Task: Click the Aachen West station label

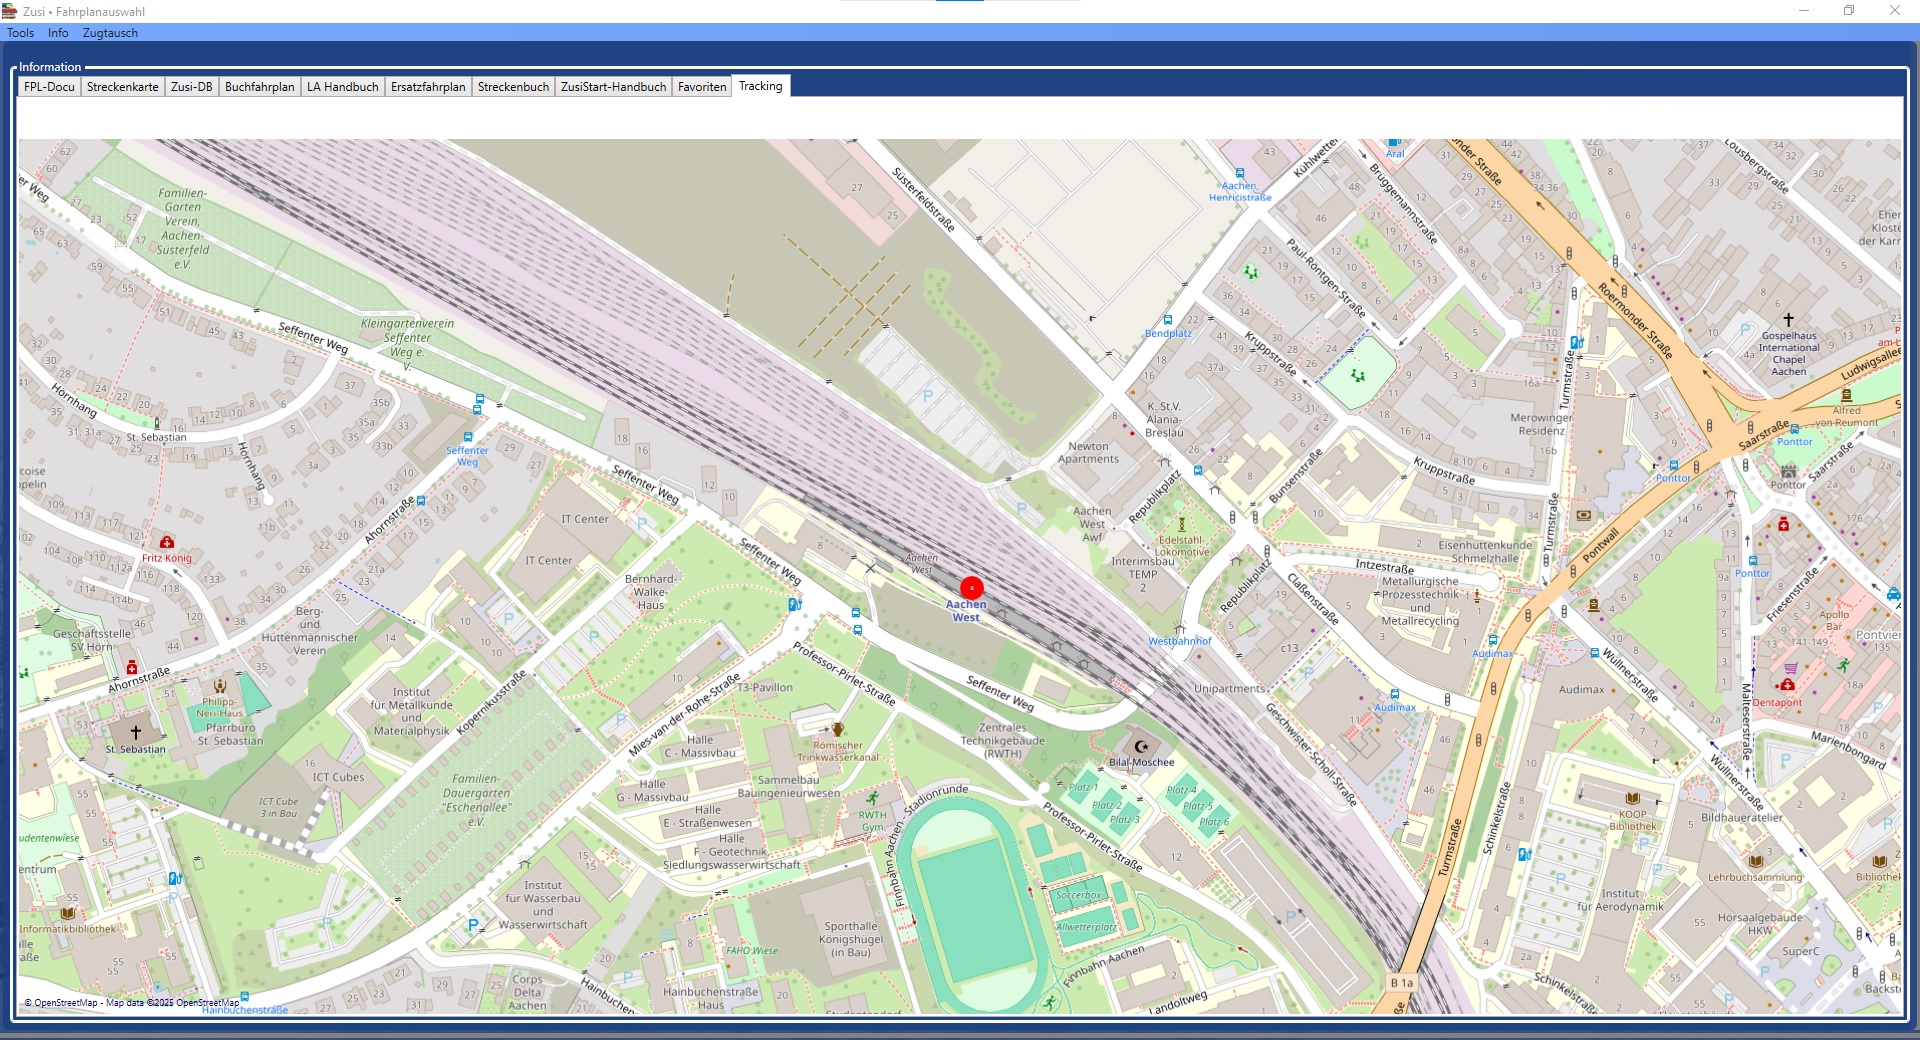Action: pyautogui.click(x=966, y=611)
